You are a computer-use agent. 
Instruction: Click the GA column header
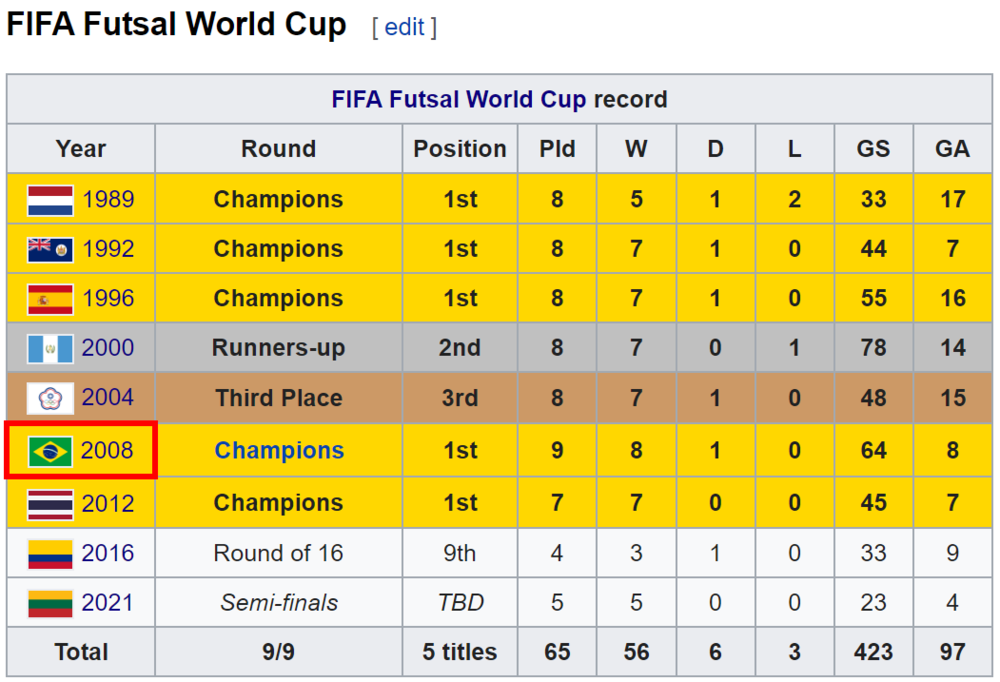tap(953, 149)
